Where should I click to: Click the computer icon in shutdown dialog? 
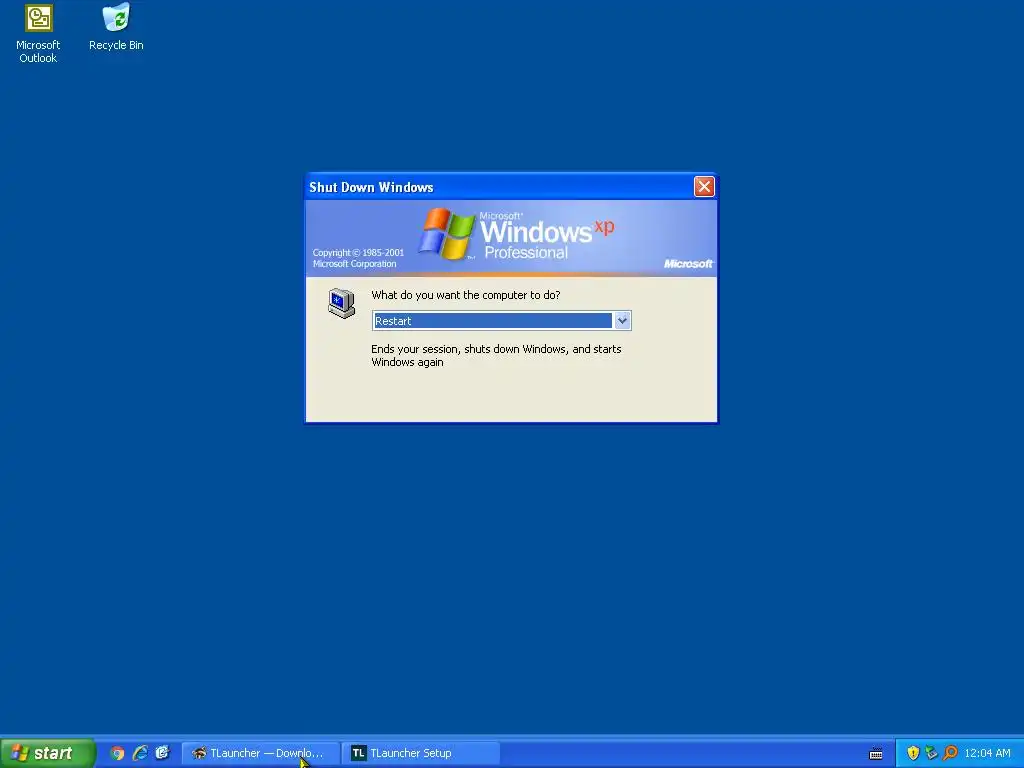pos(342,303)
